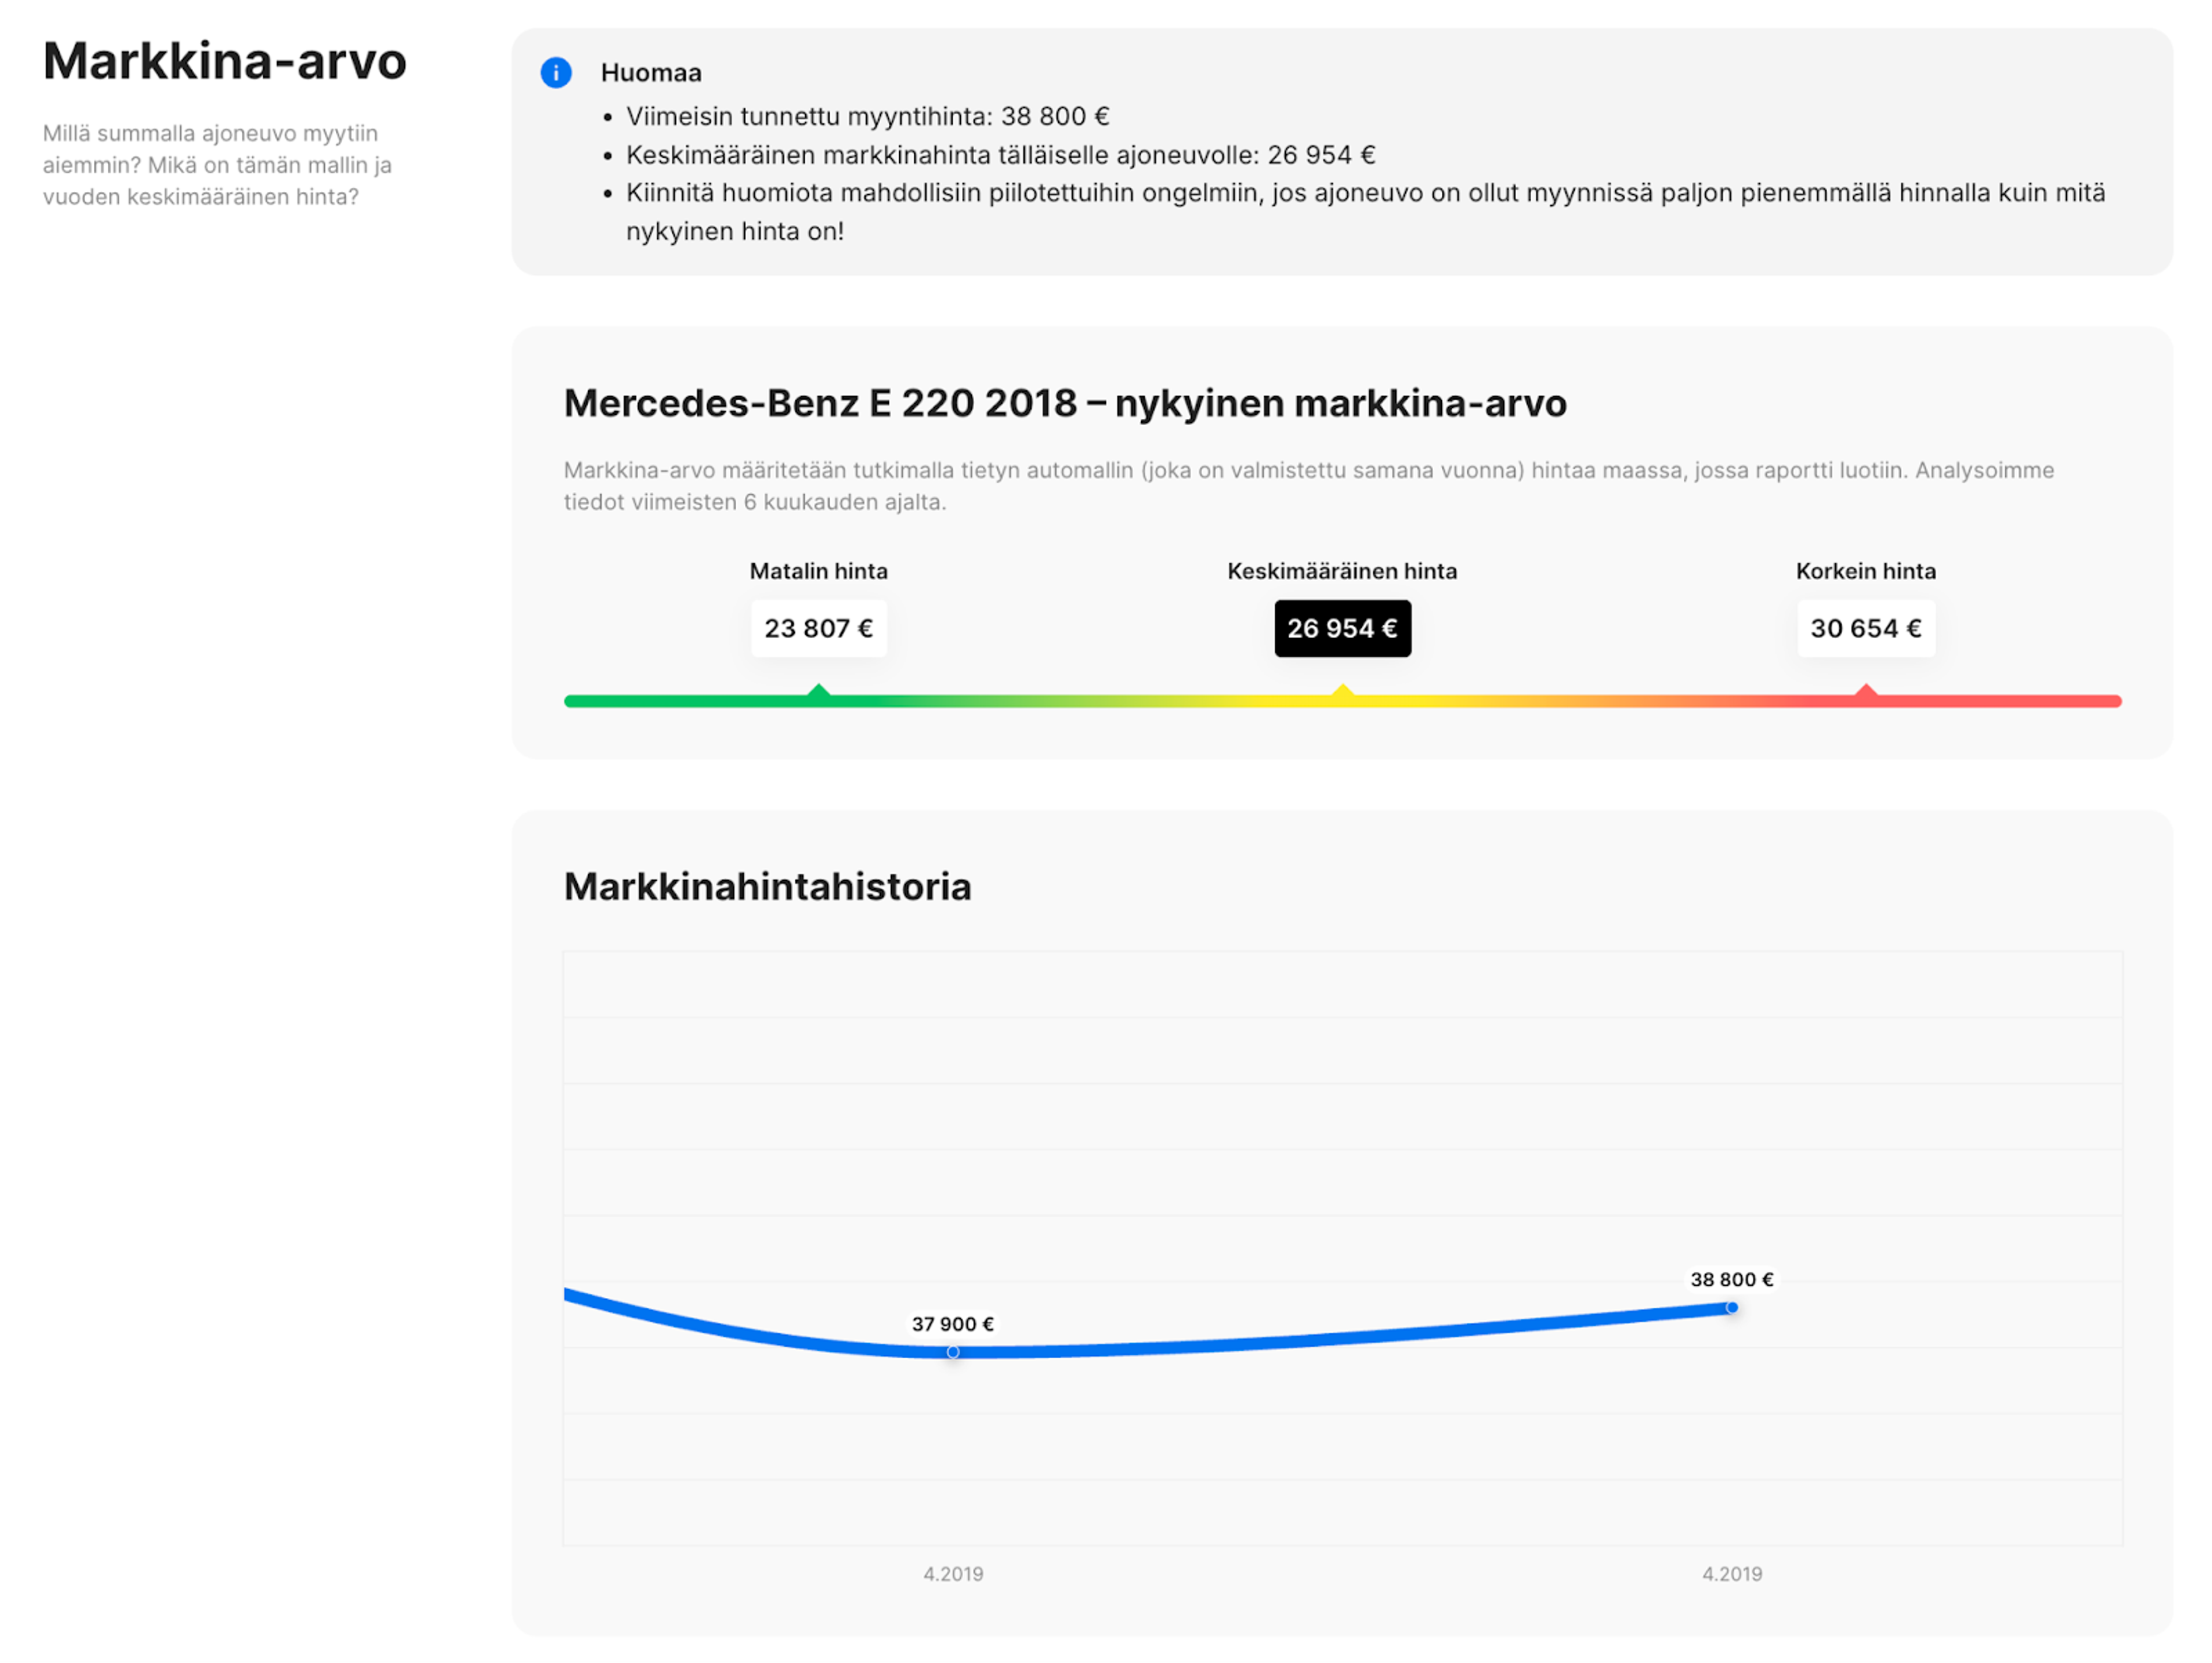Select the 30 654 € highest price box
The height and width of the screenshot is (1663, 2212).
pos(1865,628)
